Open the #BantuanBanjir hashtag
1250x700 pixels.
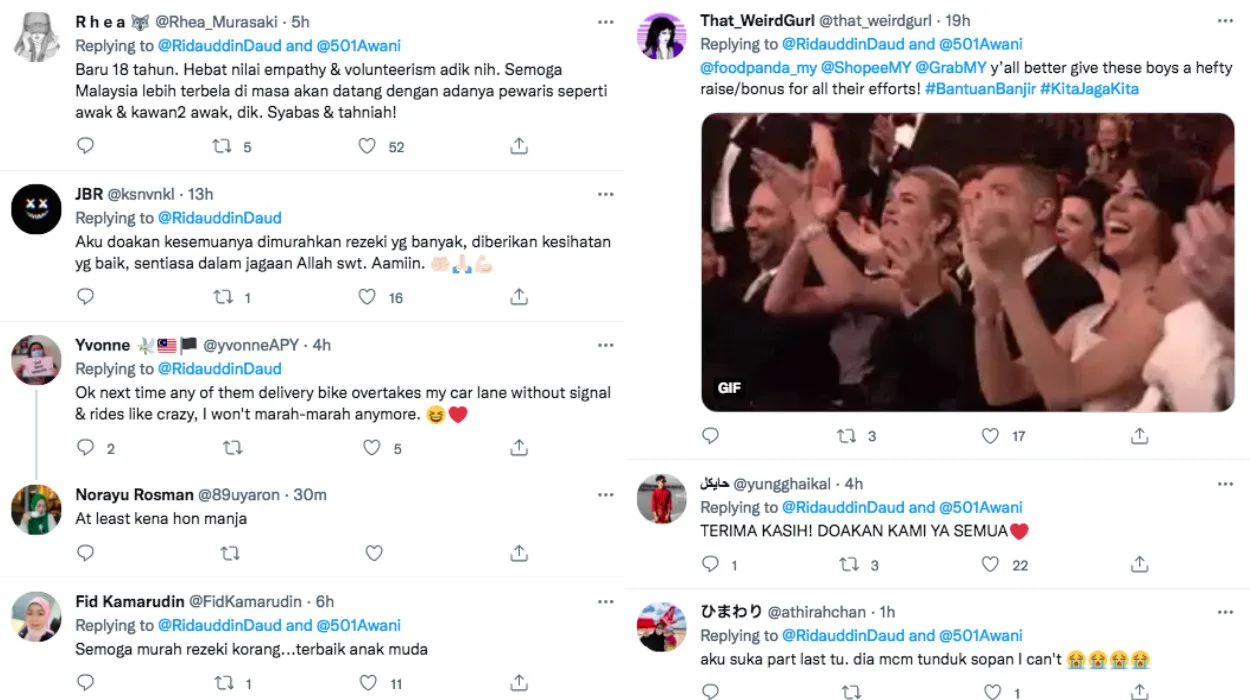(979, 89)
